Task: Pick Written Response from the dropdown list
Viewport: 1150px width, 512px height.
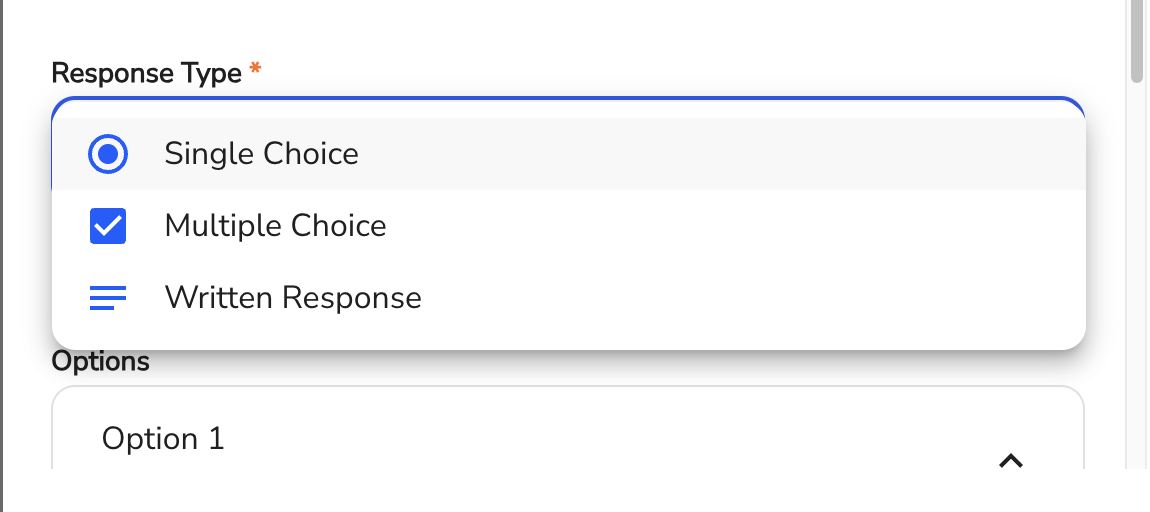Action: pos(293,298)
